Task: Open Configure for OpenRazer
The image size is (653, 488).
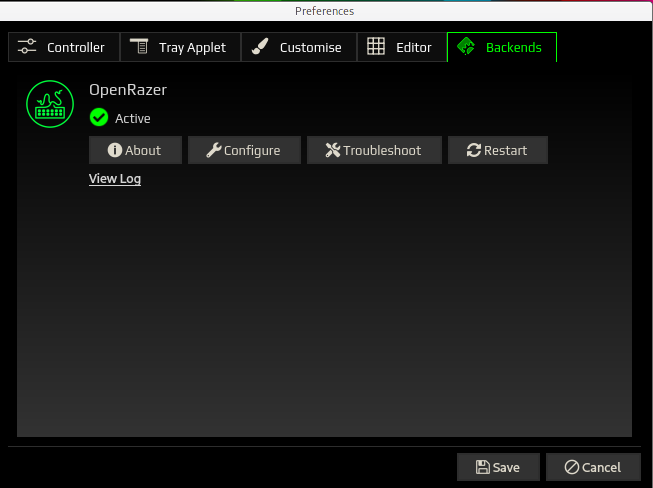Action: pyautogui.click(x=244, y=150)
